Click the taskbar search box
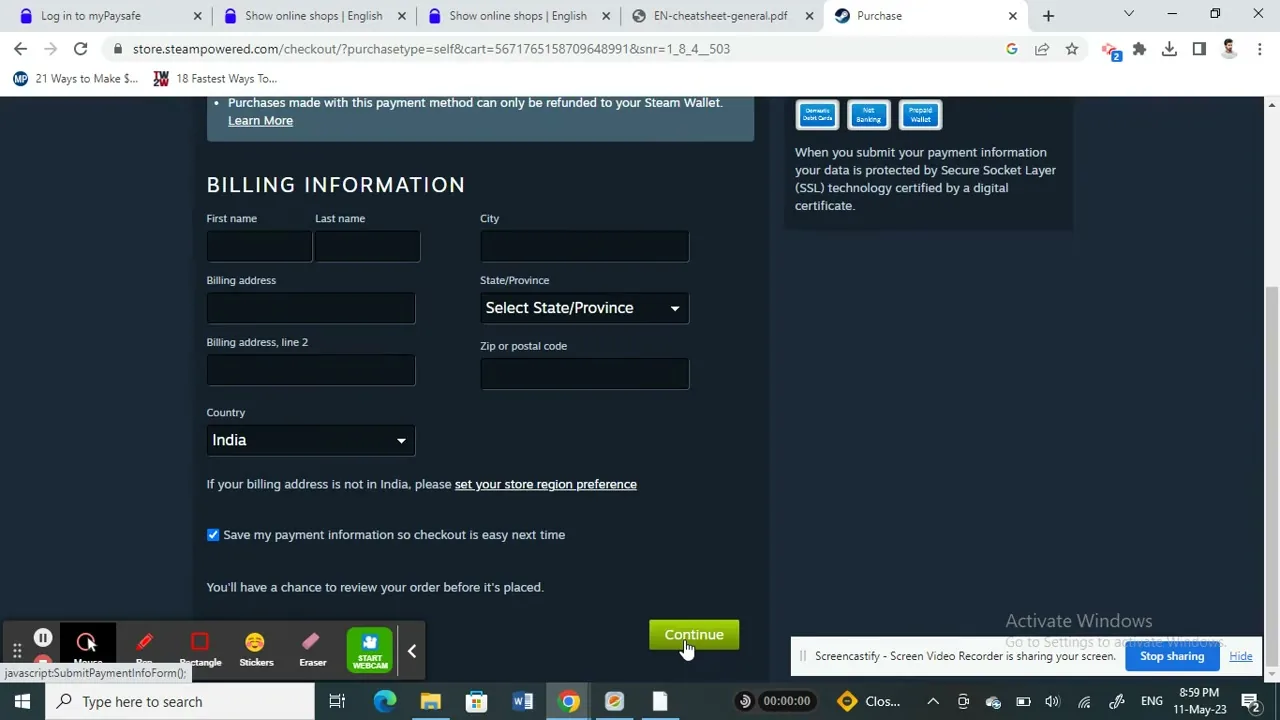 pyautogui.click(x=182, y=701)
